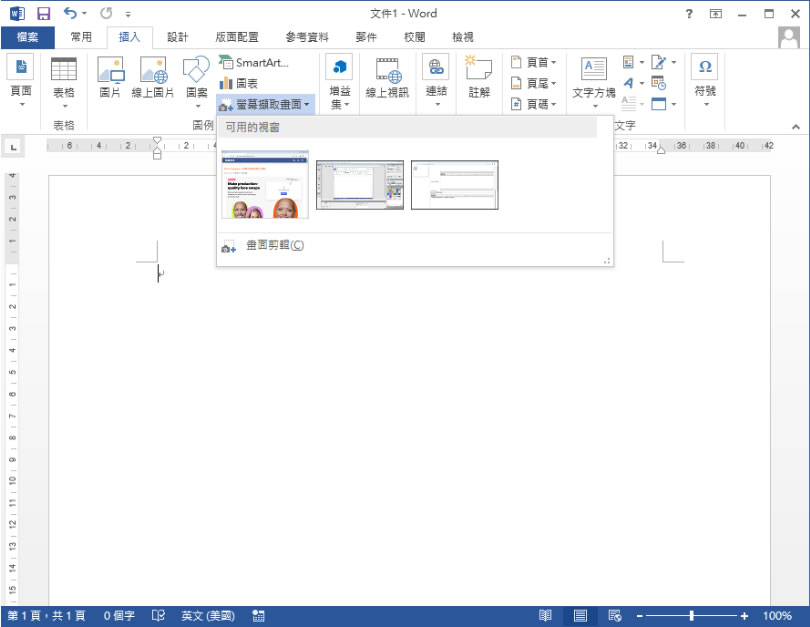Open the quick access toolbar customize arrow
This screenshot has width=810, height=627.
[128, 14]
